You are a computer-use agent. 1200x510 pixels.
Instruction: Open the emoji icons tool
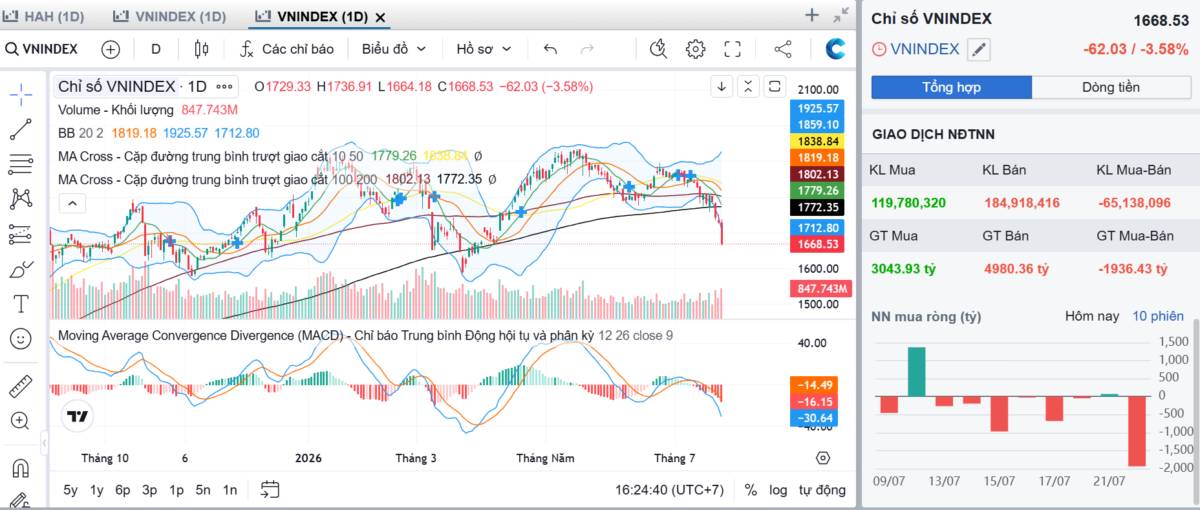(x=21, y=338)
